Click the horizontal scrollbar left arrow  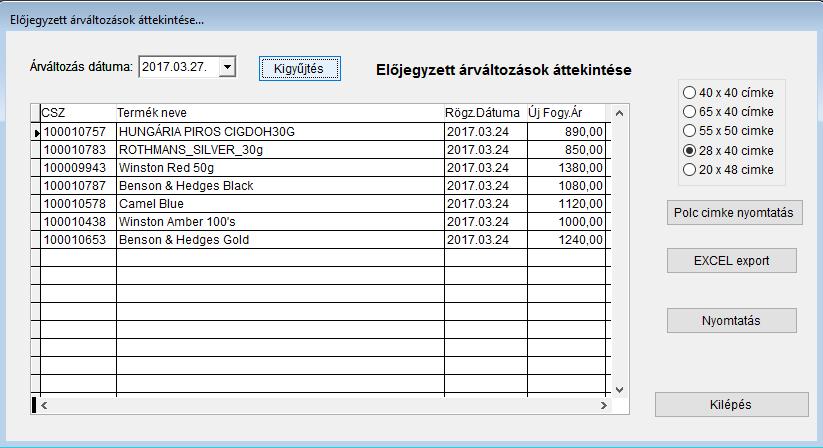click(x=44, y=406)
